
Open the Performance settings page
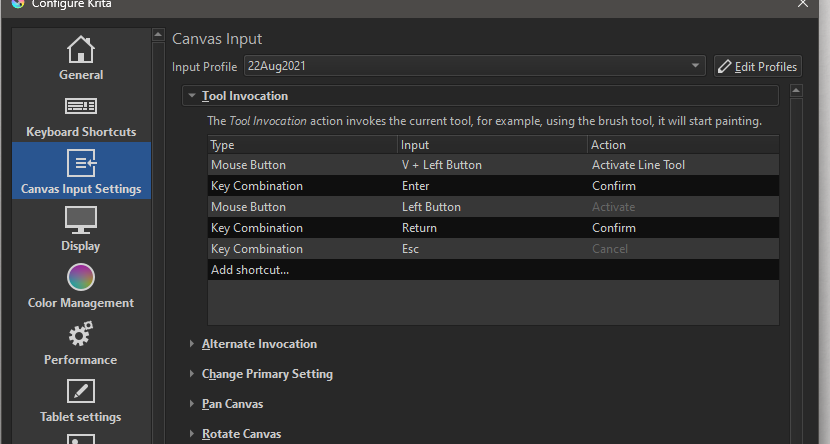pyautogui.click(x=81, y=342)
